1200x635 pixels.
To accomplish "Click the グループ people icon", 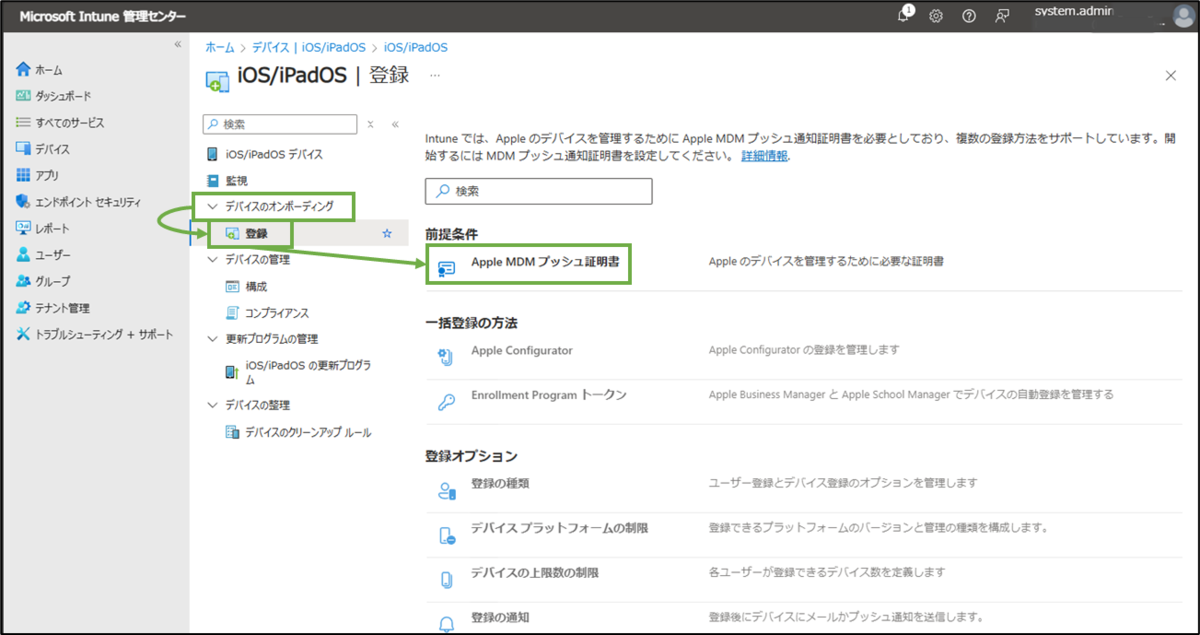I will coord(24,281).
